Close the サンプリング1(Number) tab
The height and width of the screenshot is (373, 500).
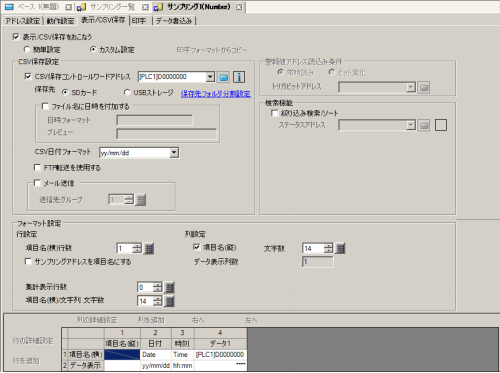[239, 7]
